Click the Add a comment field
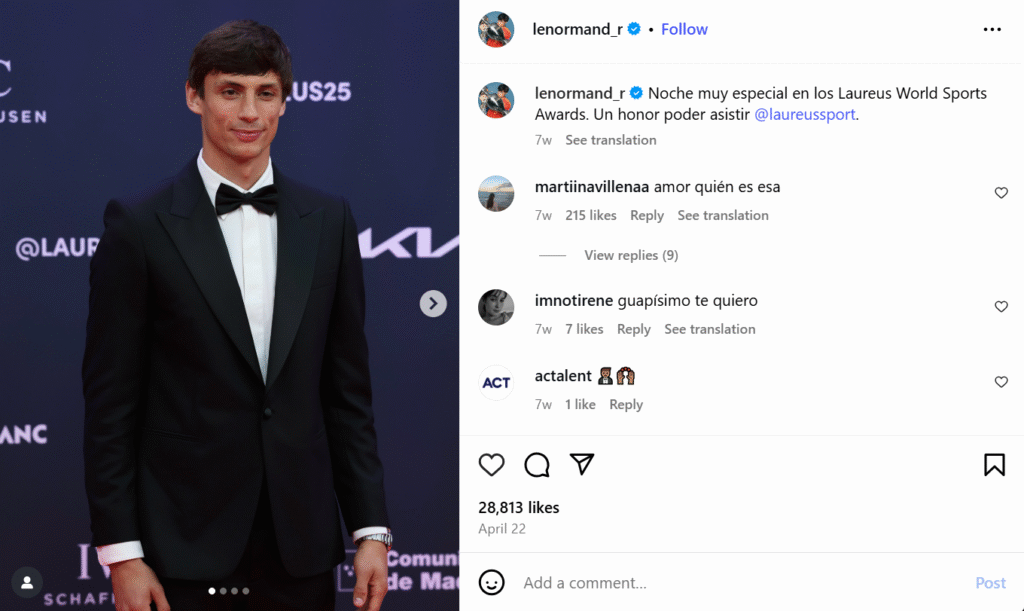 [740, 583]
